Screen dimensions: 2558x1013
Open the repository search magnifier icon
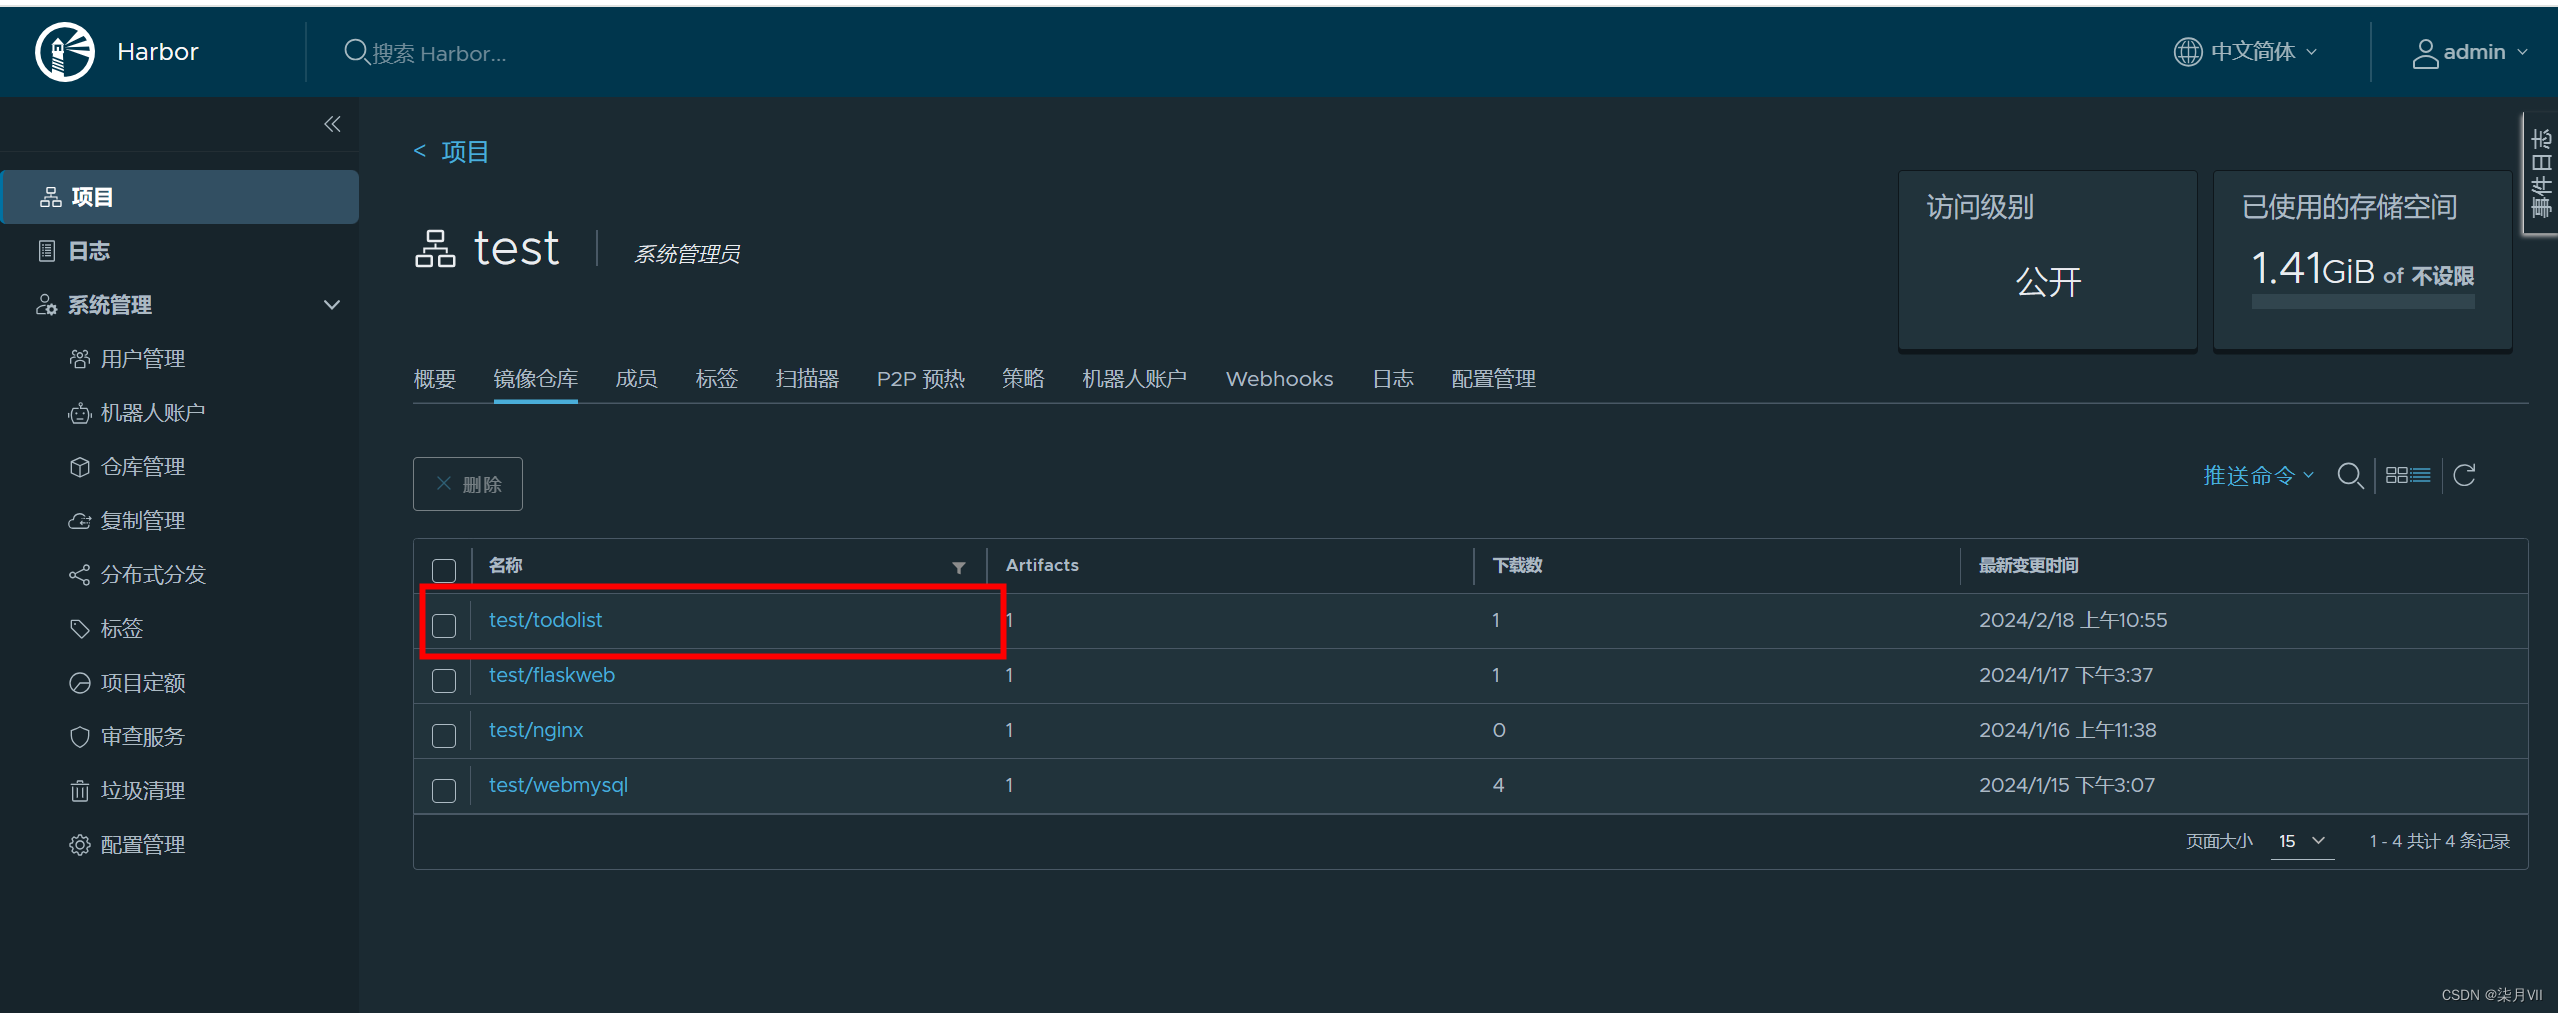tap(2350, 475)
